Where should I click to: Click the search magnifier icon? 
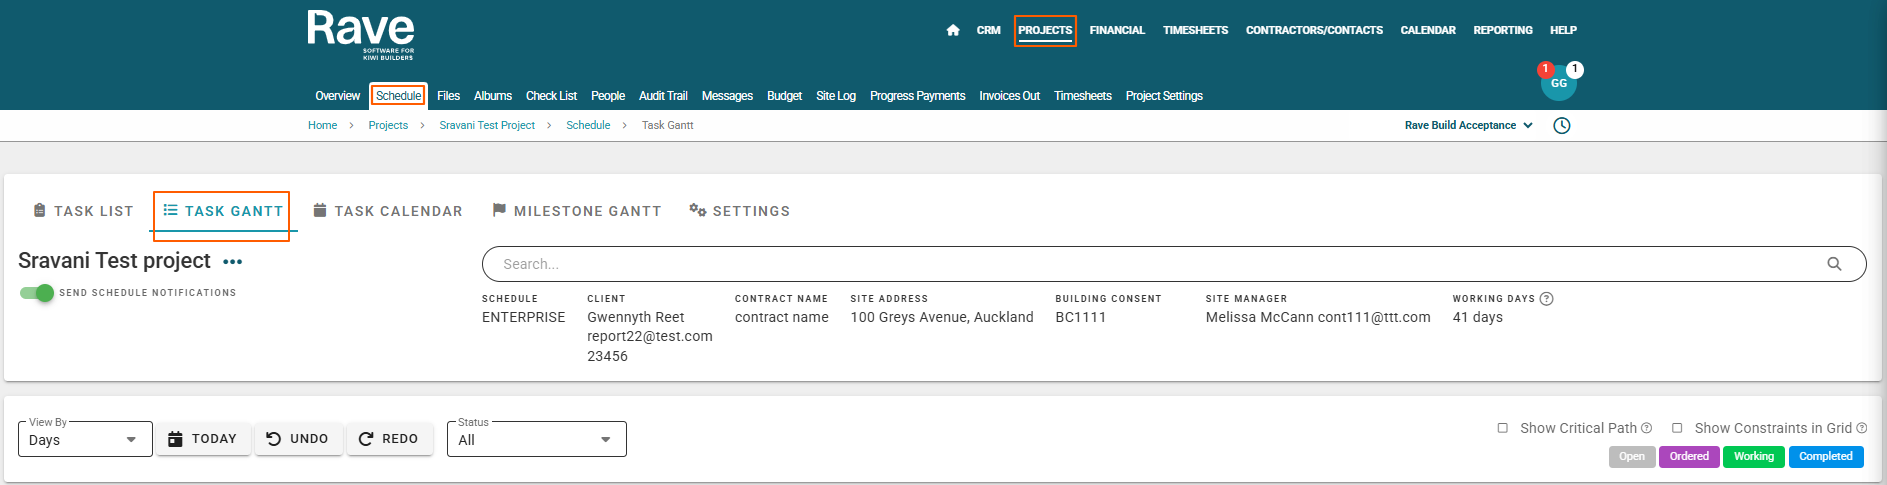pyautogui.click(x=1834, y=264)
